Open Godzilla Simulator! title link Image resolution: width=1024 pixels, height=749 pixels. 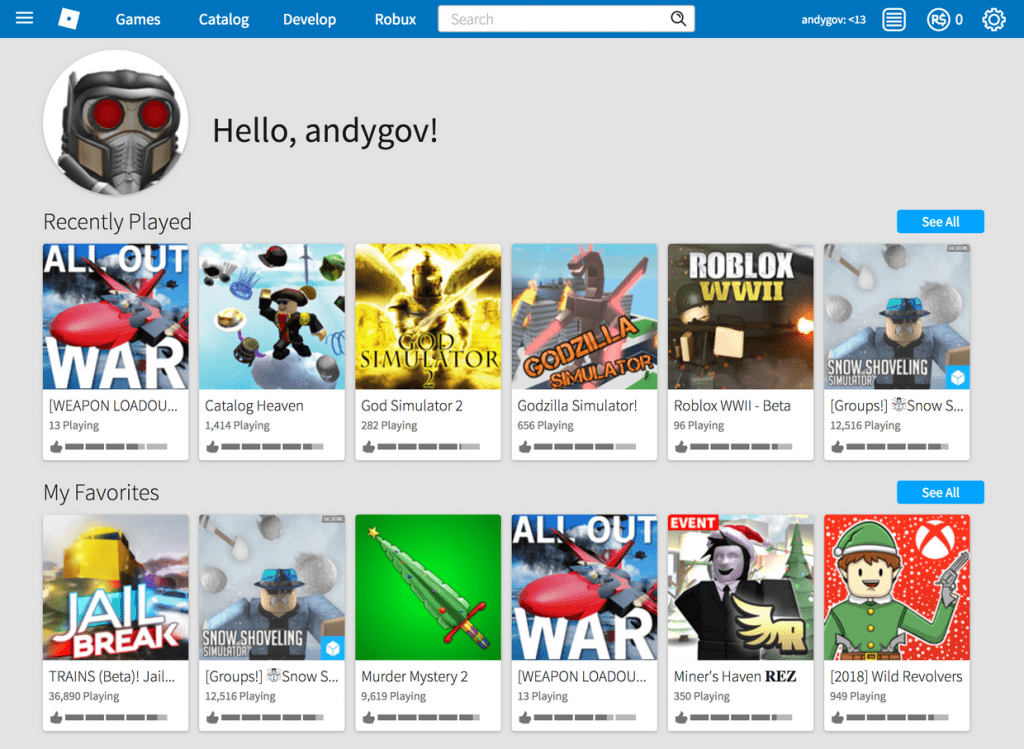[577, 406]
